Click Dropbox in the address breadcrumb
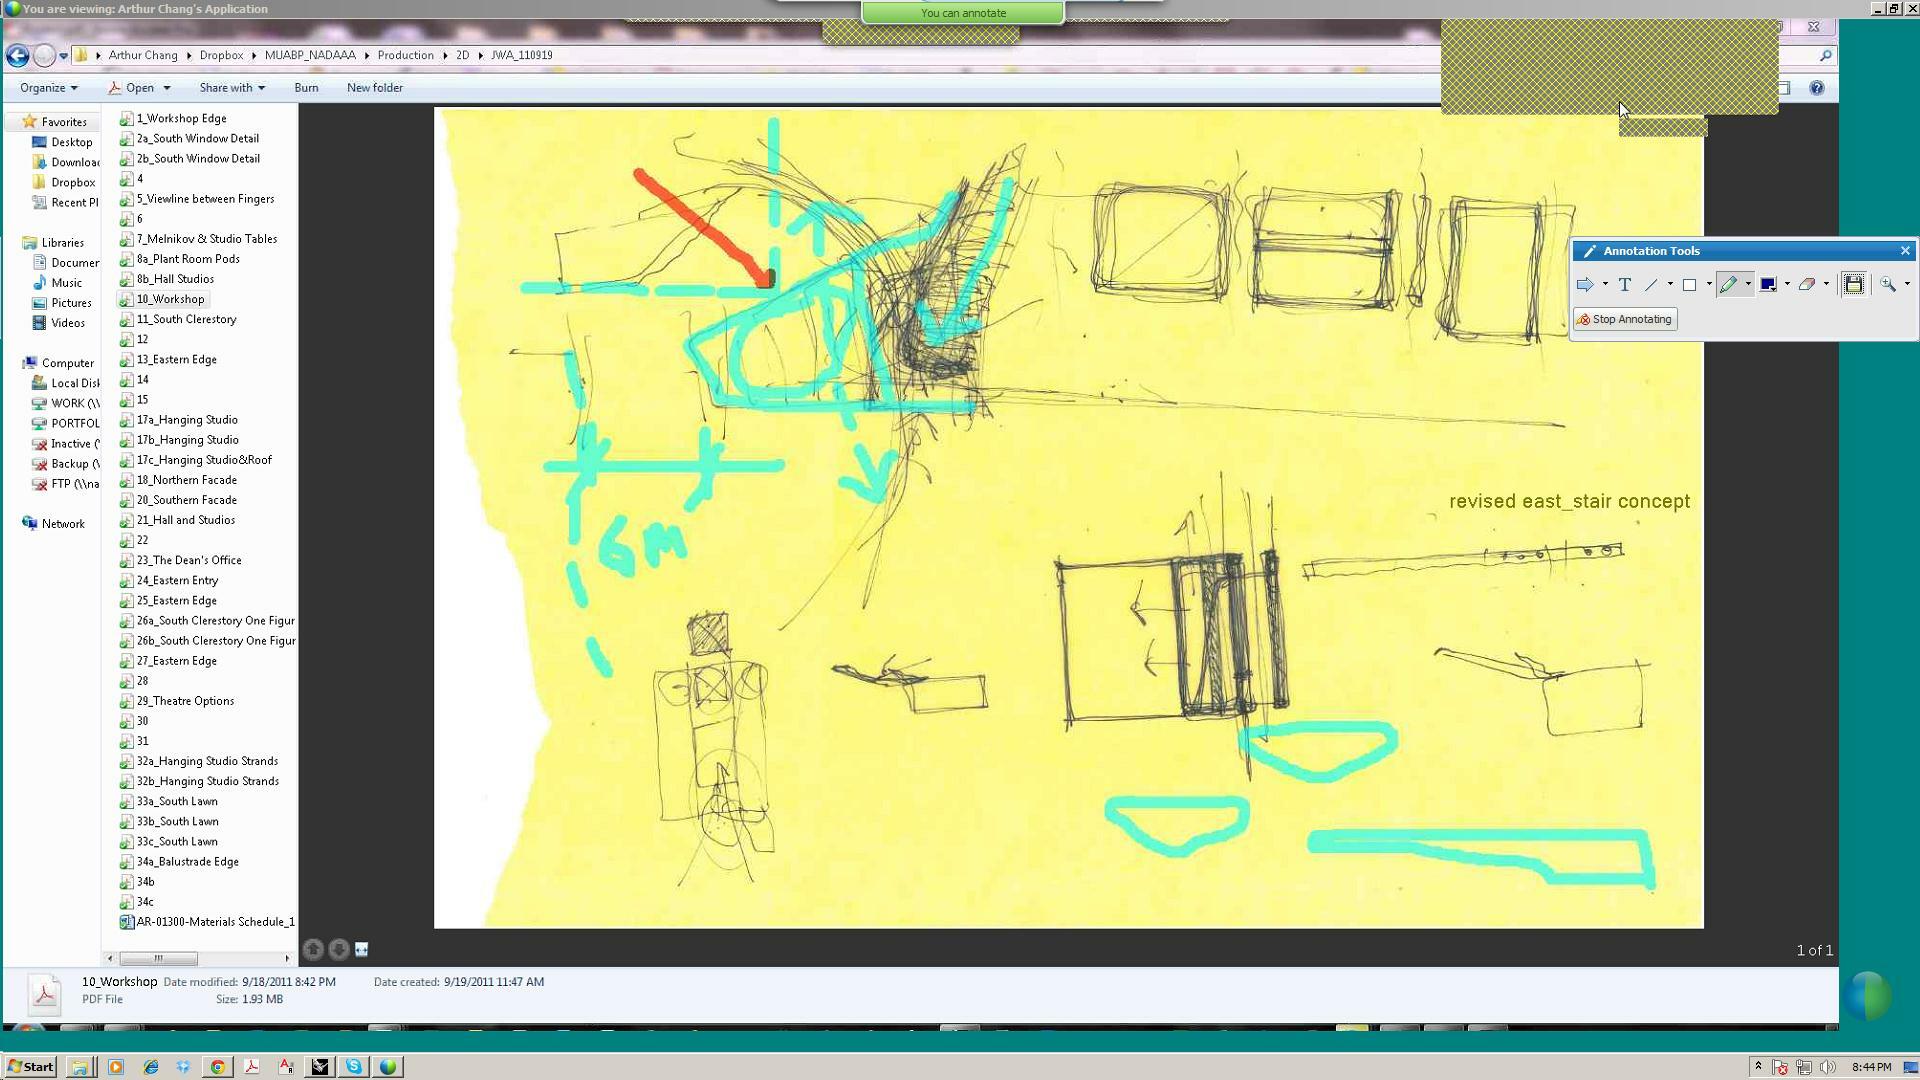Screen dimensions: 1920x1080 (x=221, y=55)
